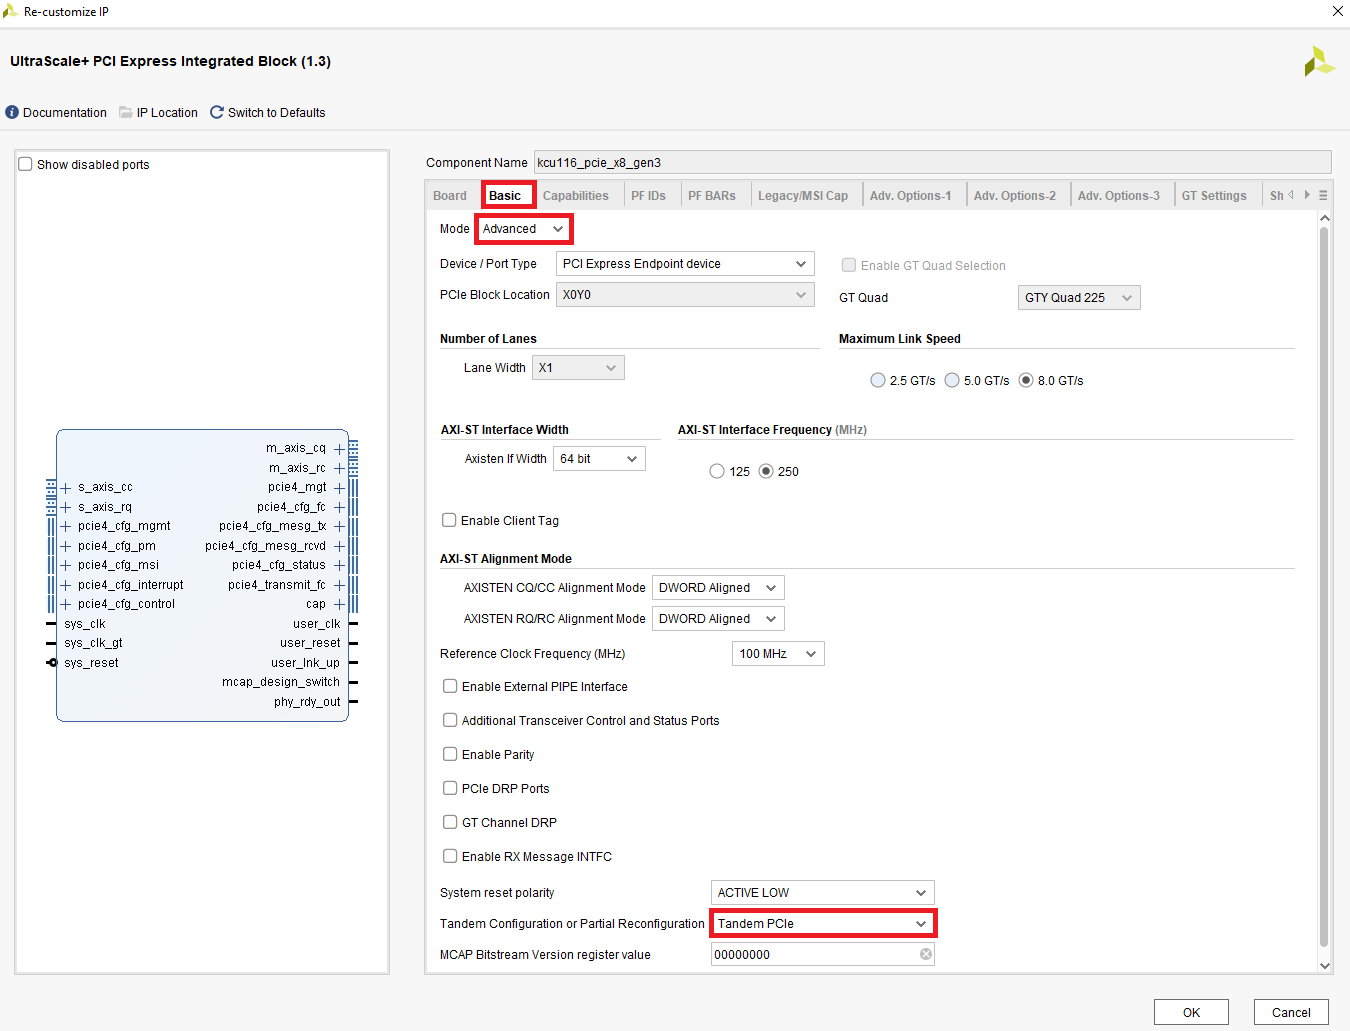The width and height of the screenshot is (1350, 1031).
Task: Expand the cap port plus icon
Action: point(339,604)
